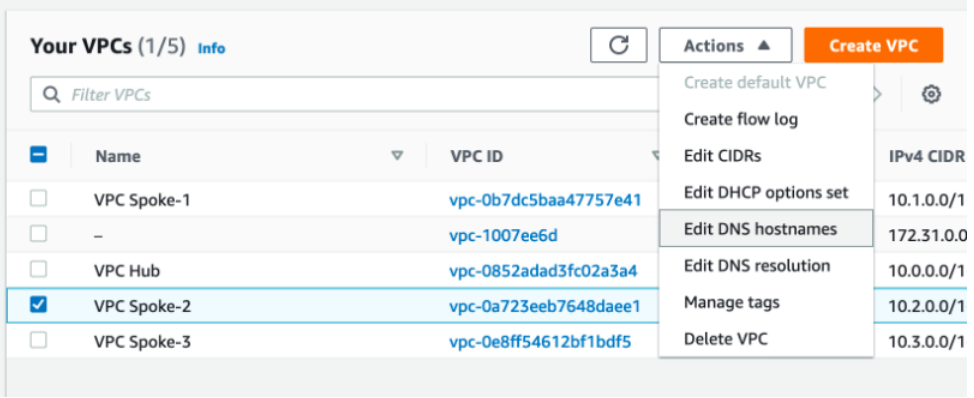Choose Create flow log from Actions

766,119
